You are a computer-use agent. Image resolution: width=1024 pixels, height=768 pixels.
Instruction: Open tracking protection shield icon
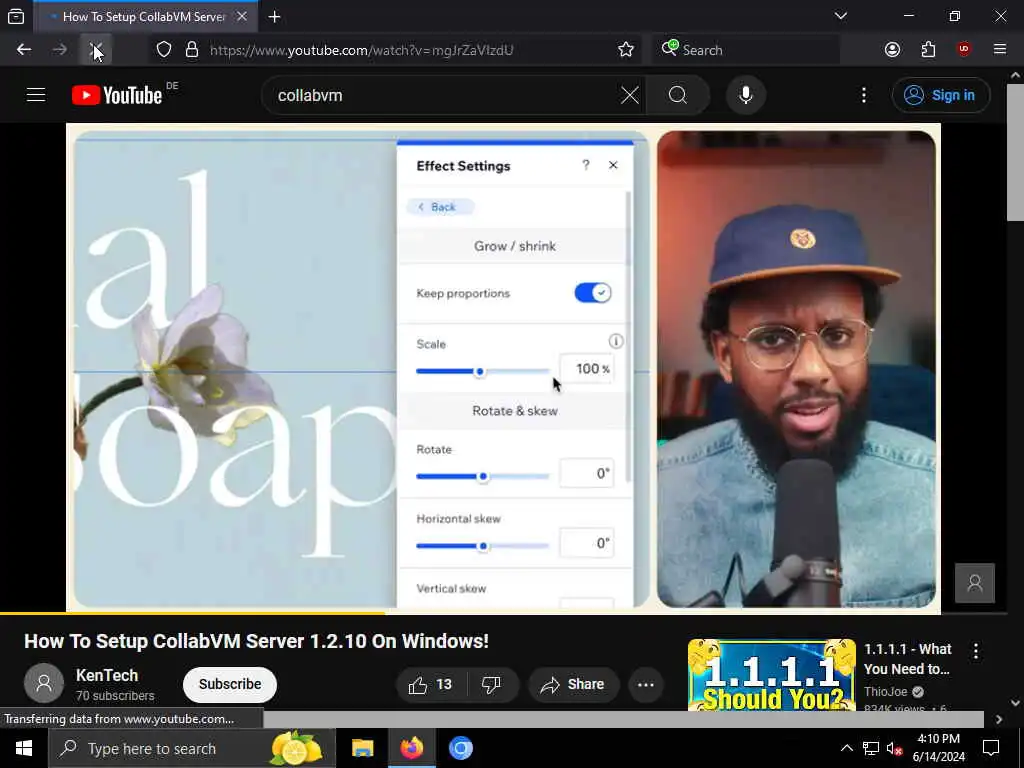pyautogui.click(x=164, y=50)
